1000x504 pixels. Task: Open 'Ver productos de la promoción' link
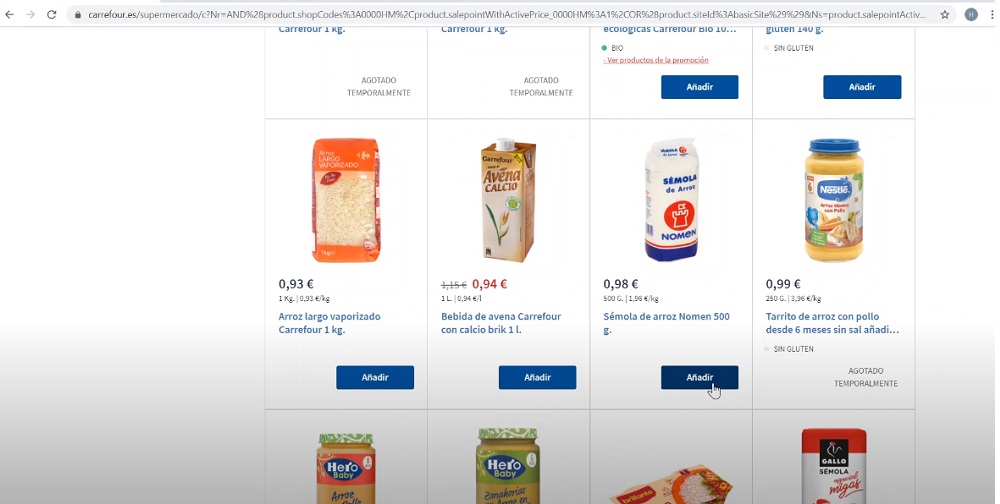(x=656, y=60)
